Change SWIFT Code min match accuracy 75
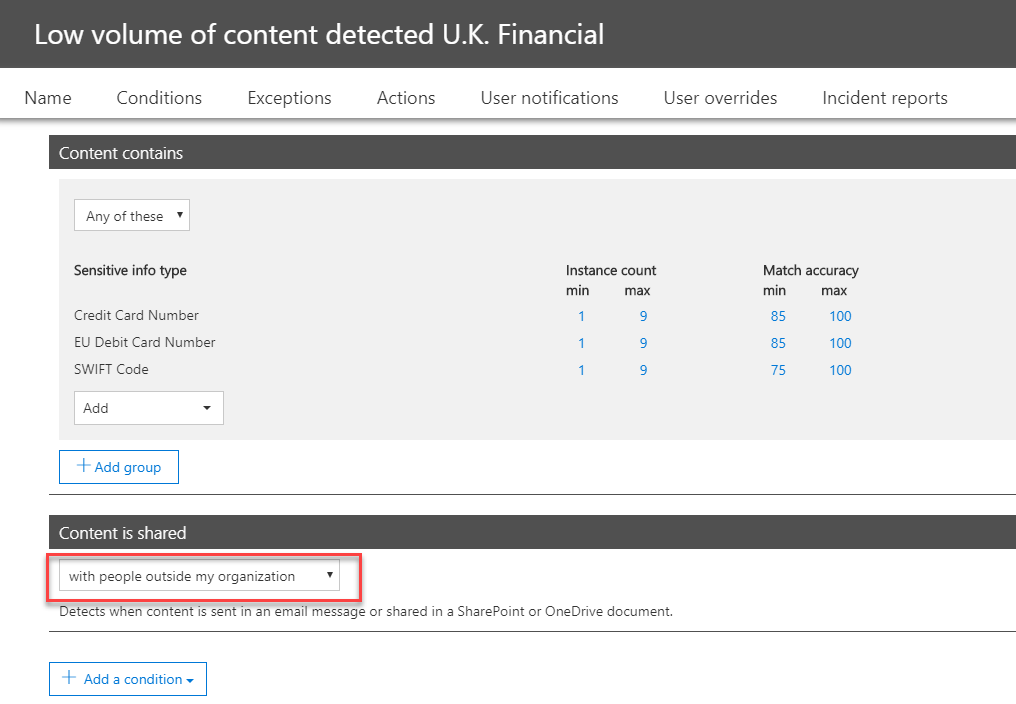 [777, 370]
